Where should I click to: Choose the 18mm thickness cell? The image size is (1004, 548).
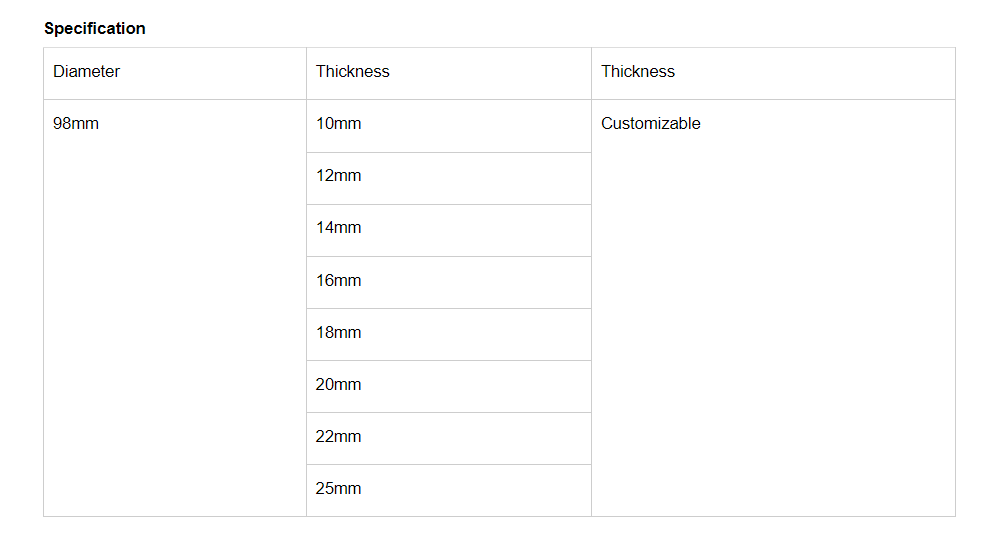point(339,333)
